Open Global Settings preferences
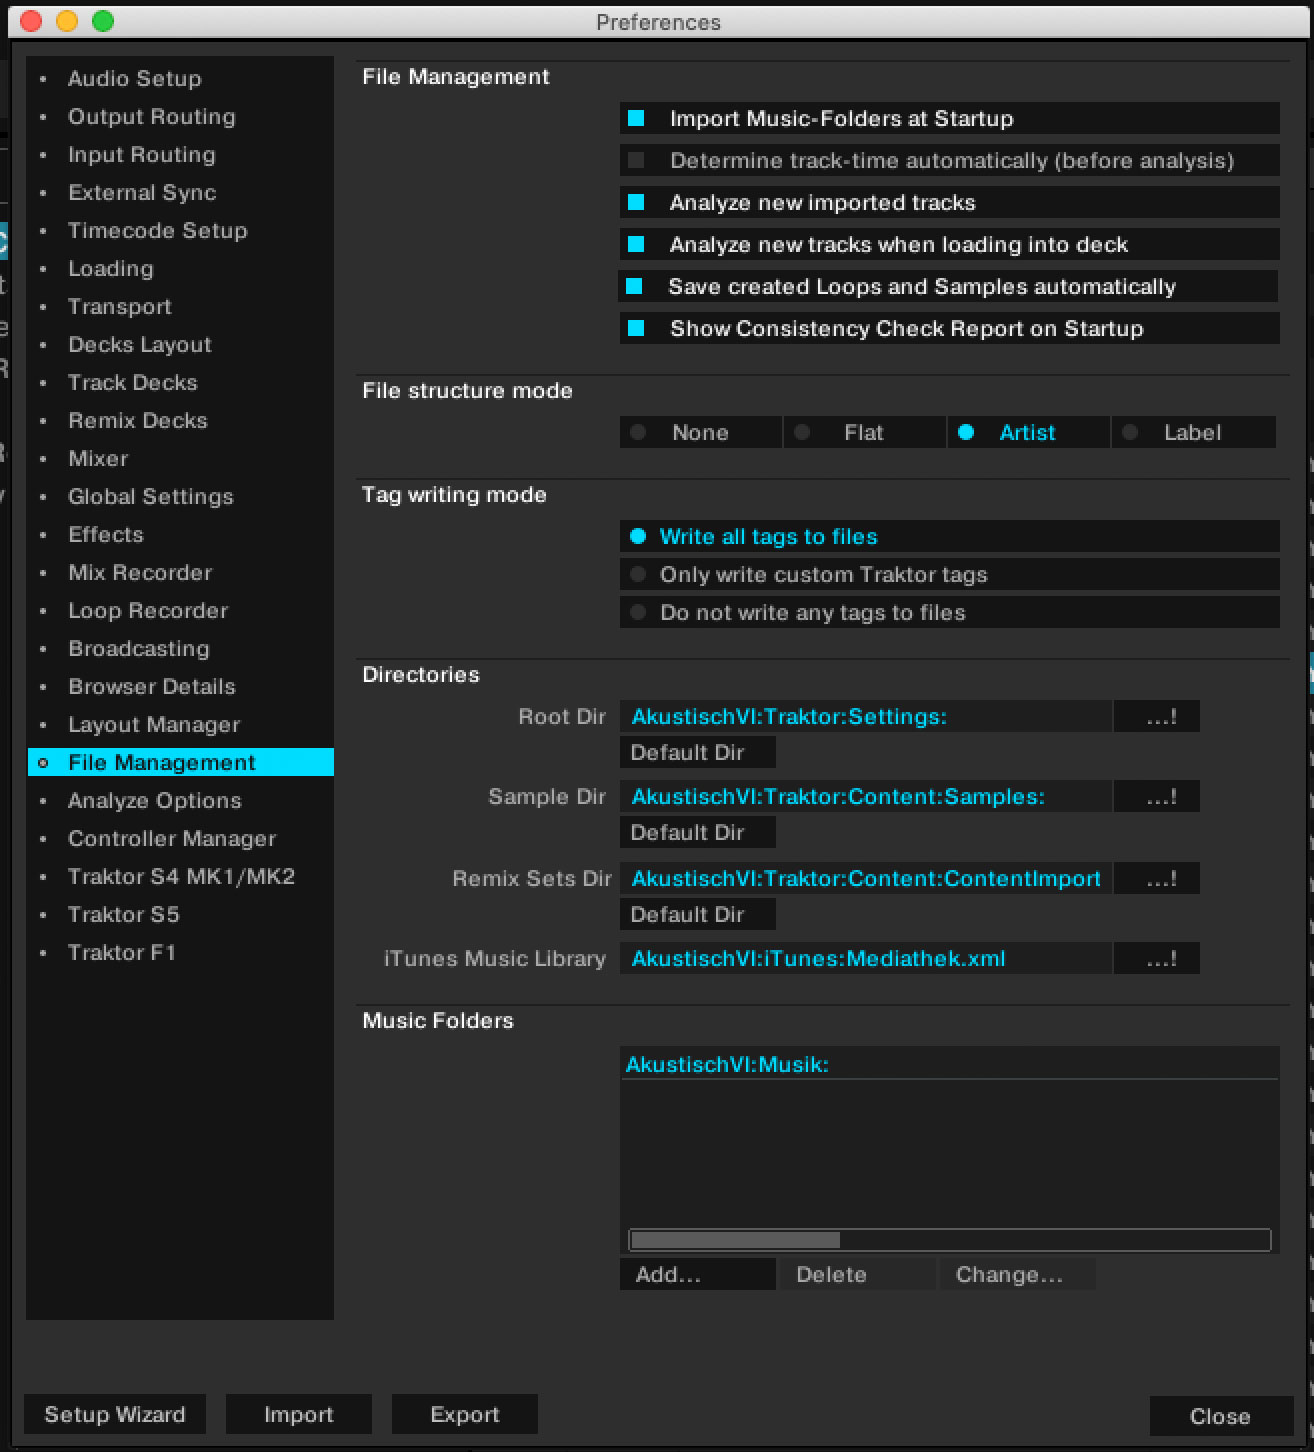Screen dimensions: 1314x1452 click(180, 497)
